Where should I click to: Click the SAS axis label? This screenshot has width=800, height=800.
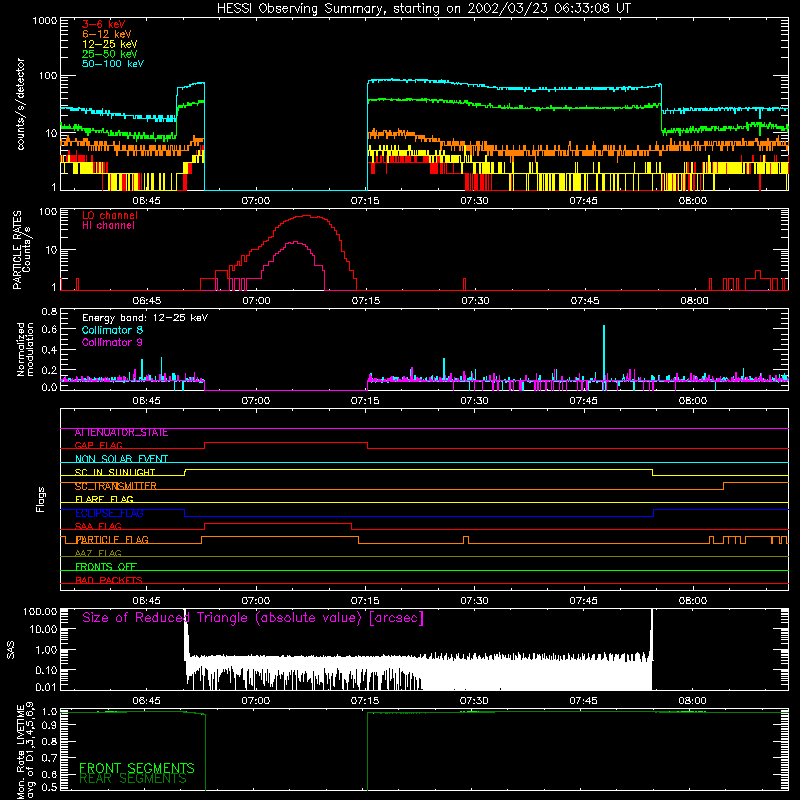click(x=11, y=651)
